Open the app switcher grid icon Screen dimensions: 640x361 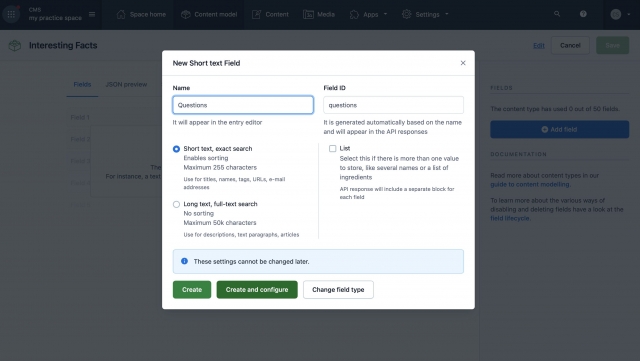point(11,14)
